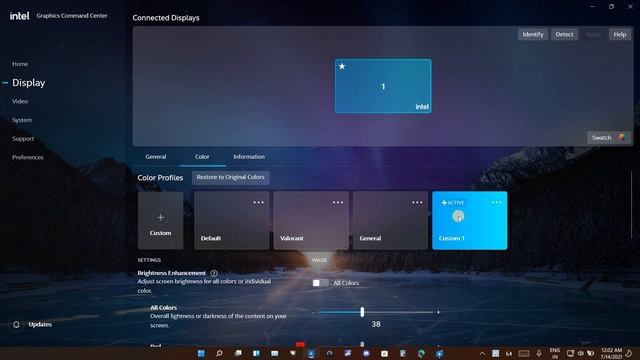Open the taskbar clock and date

611,353
